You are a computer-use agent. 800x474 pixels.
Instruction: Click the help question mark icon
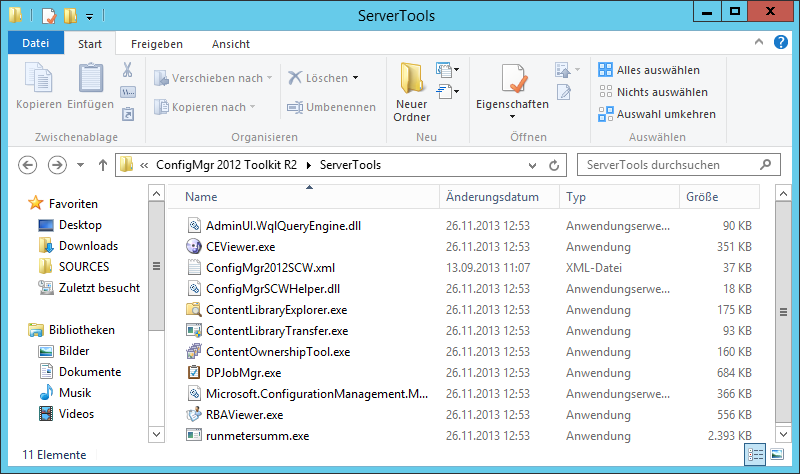[x=781, y=42]
